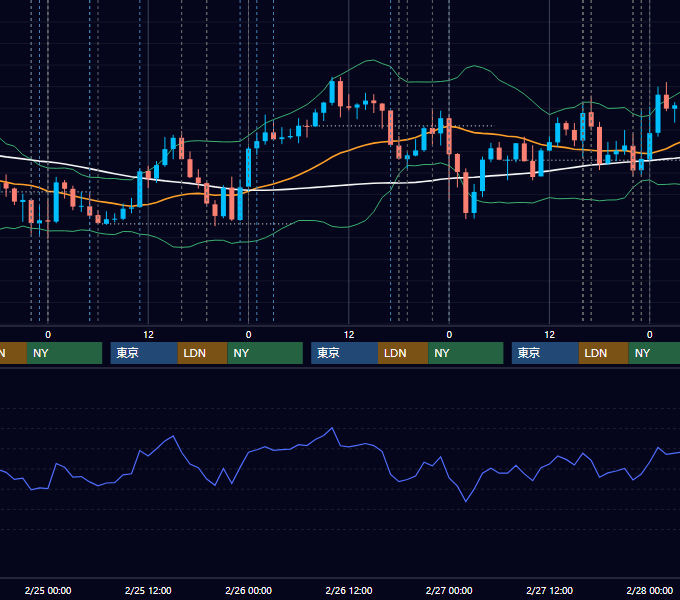Select the 2/27 東京 session block
This screenshot has height=600, width=680.
545,353
